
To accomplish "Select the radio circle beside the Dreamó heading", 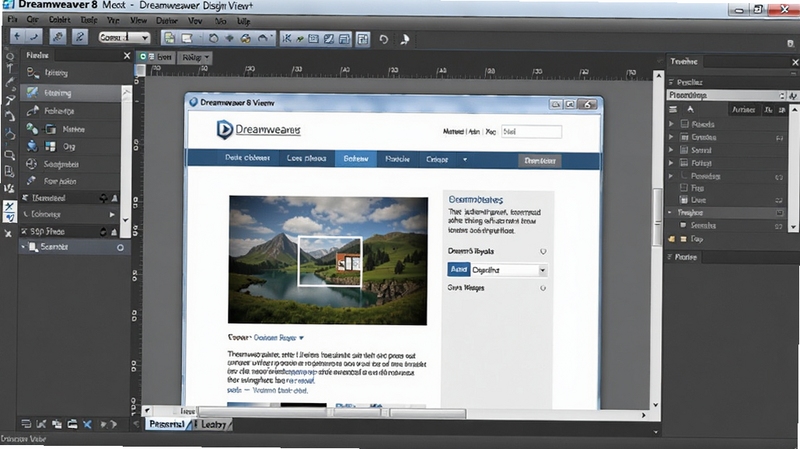I will tap(543, 251).
